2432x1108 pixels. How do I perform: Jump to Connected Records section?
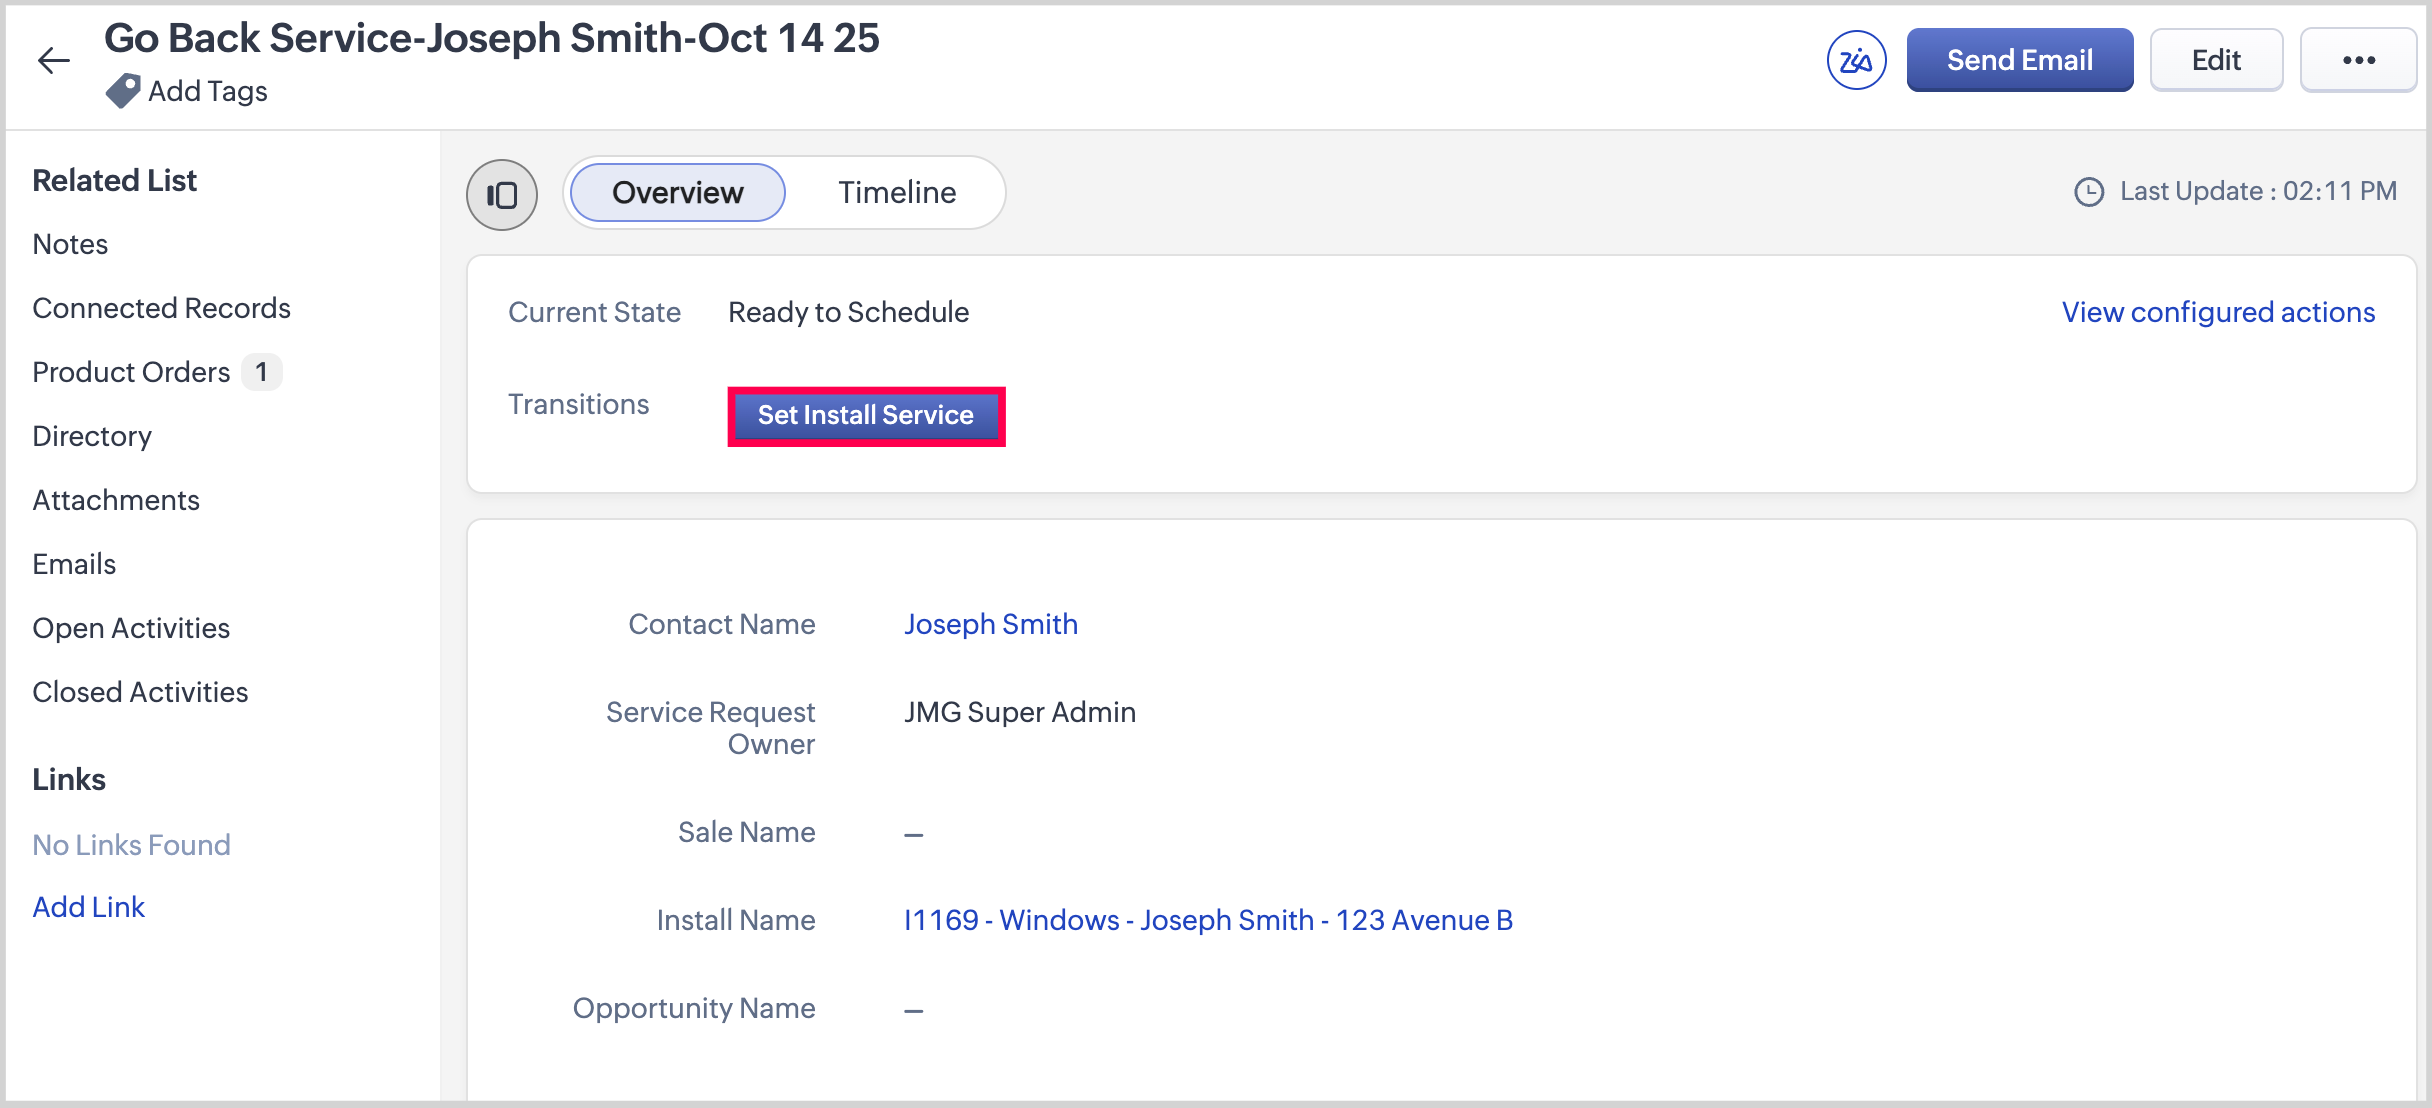[x=161, y=308]
